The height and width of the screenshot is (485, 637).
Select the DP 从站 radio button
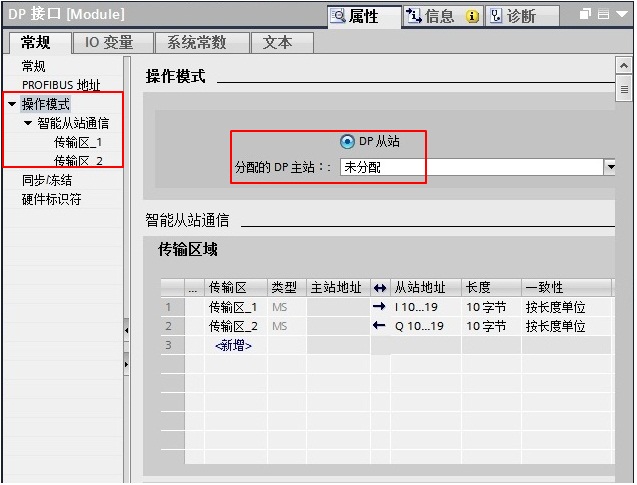coord(347,141)
